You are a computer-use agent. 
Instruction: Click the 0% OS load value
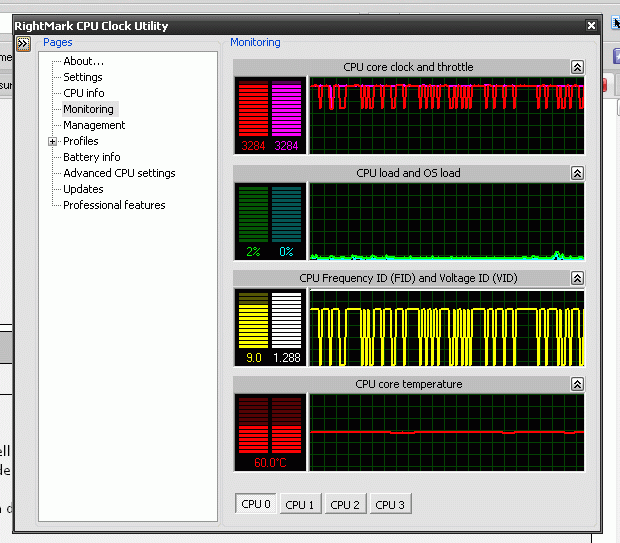[286, 252]
